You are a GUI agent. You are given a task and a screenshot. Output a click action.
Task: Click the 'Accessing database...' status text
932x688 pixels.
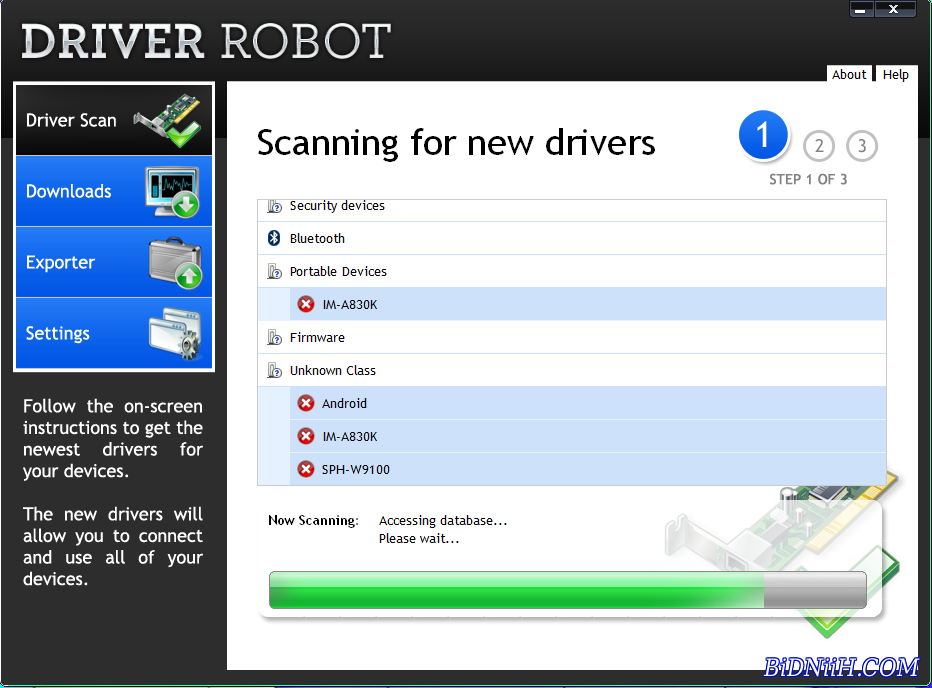click(443, 520)
